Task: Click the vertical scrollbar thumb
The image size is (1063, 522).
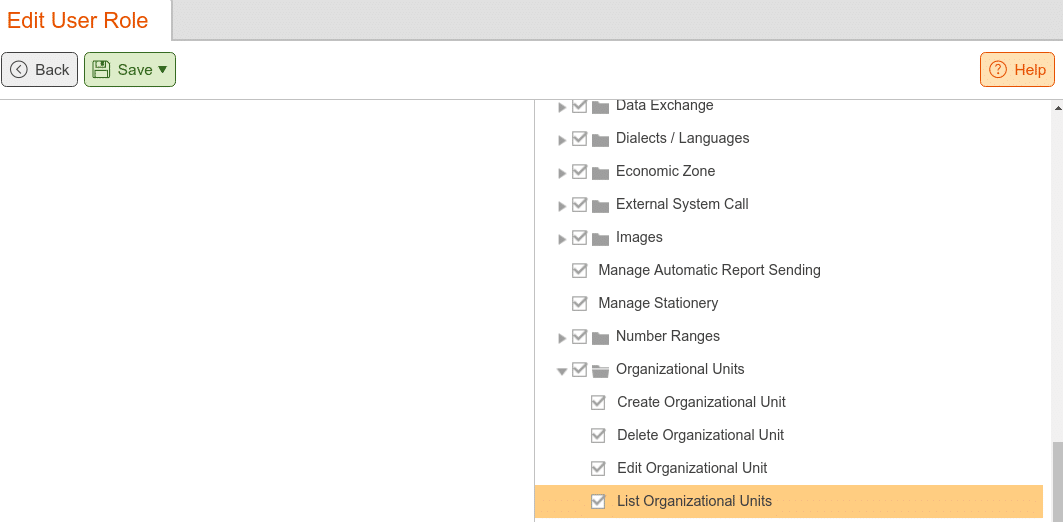Action: click(1057, 482)
